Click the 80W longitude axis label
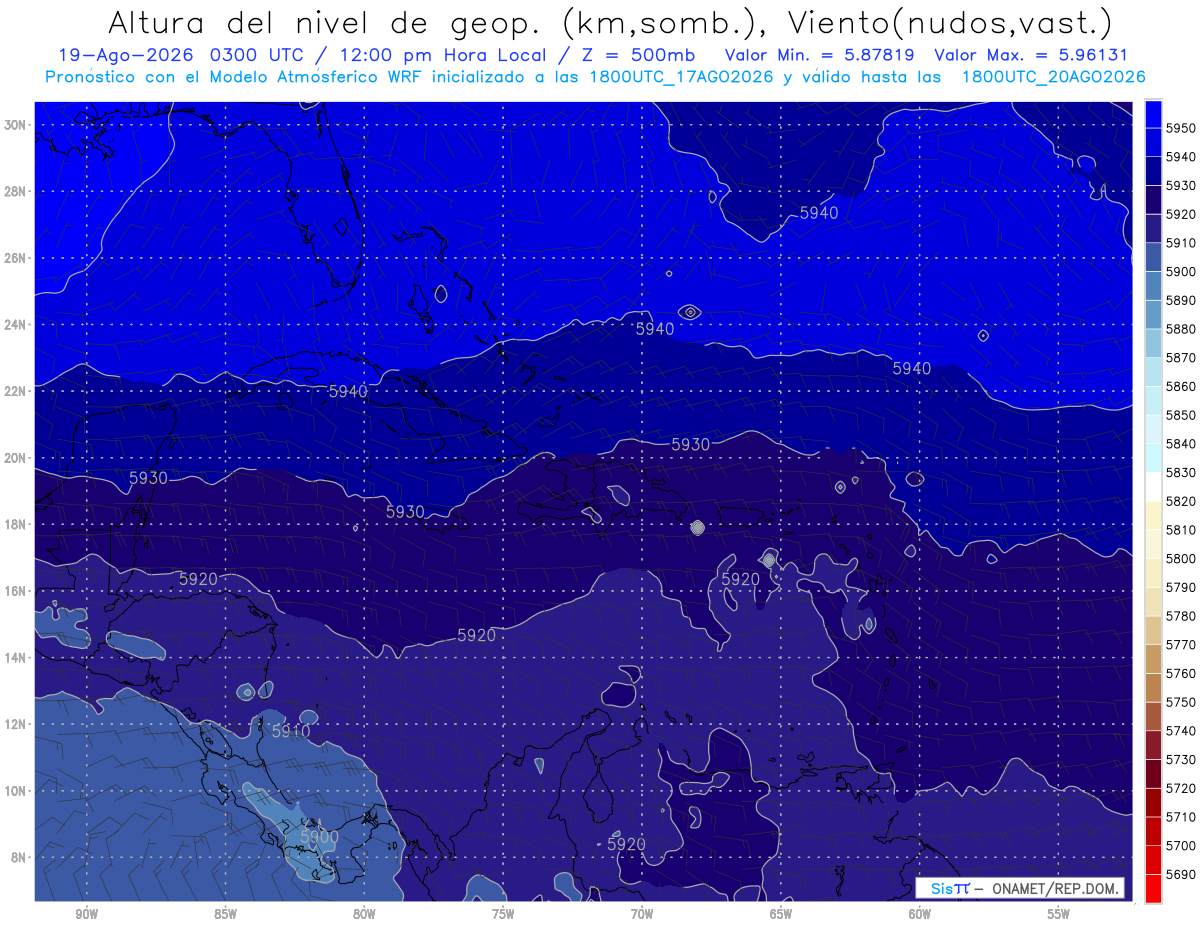 pos(364,914)
